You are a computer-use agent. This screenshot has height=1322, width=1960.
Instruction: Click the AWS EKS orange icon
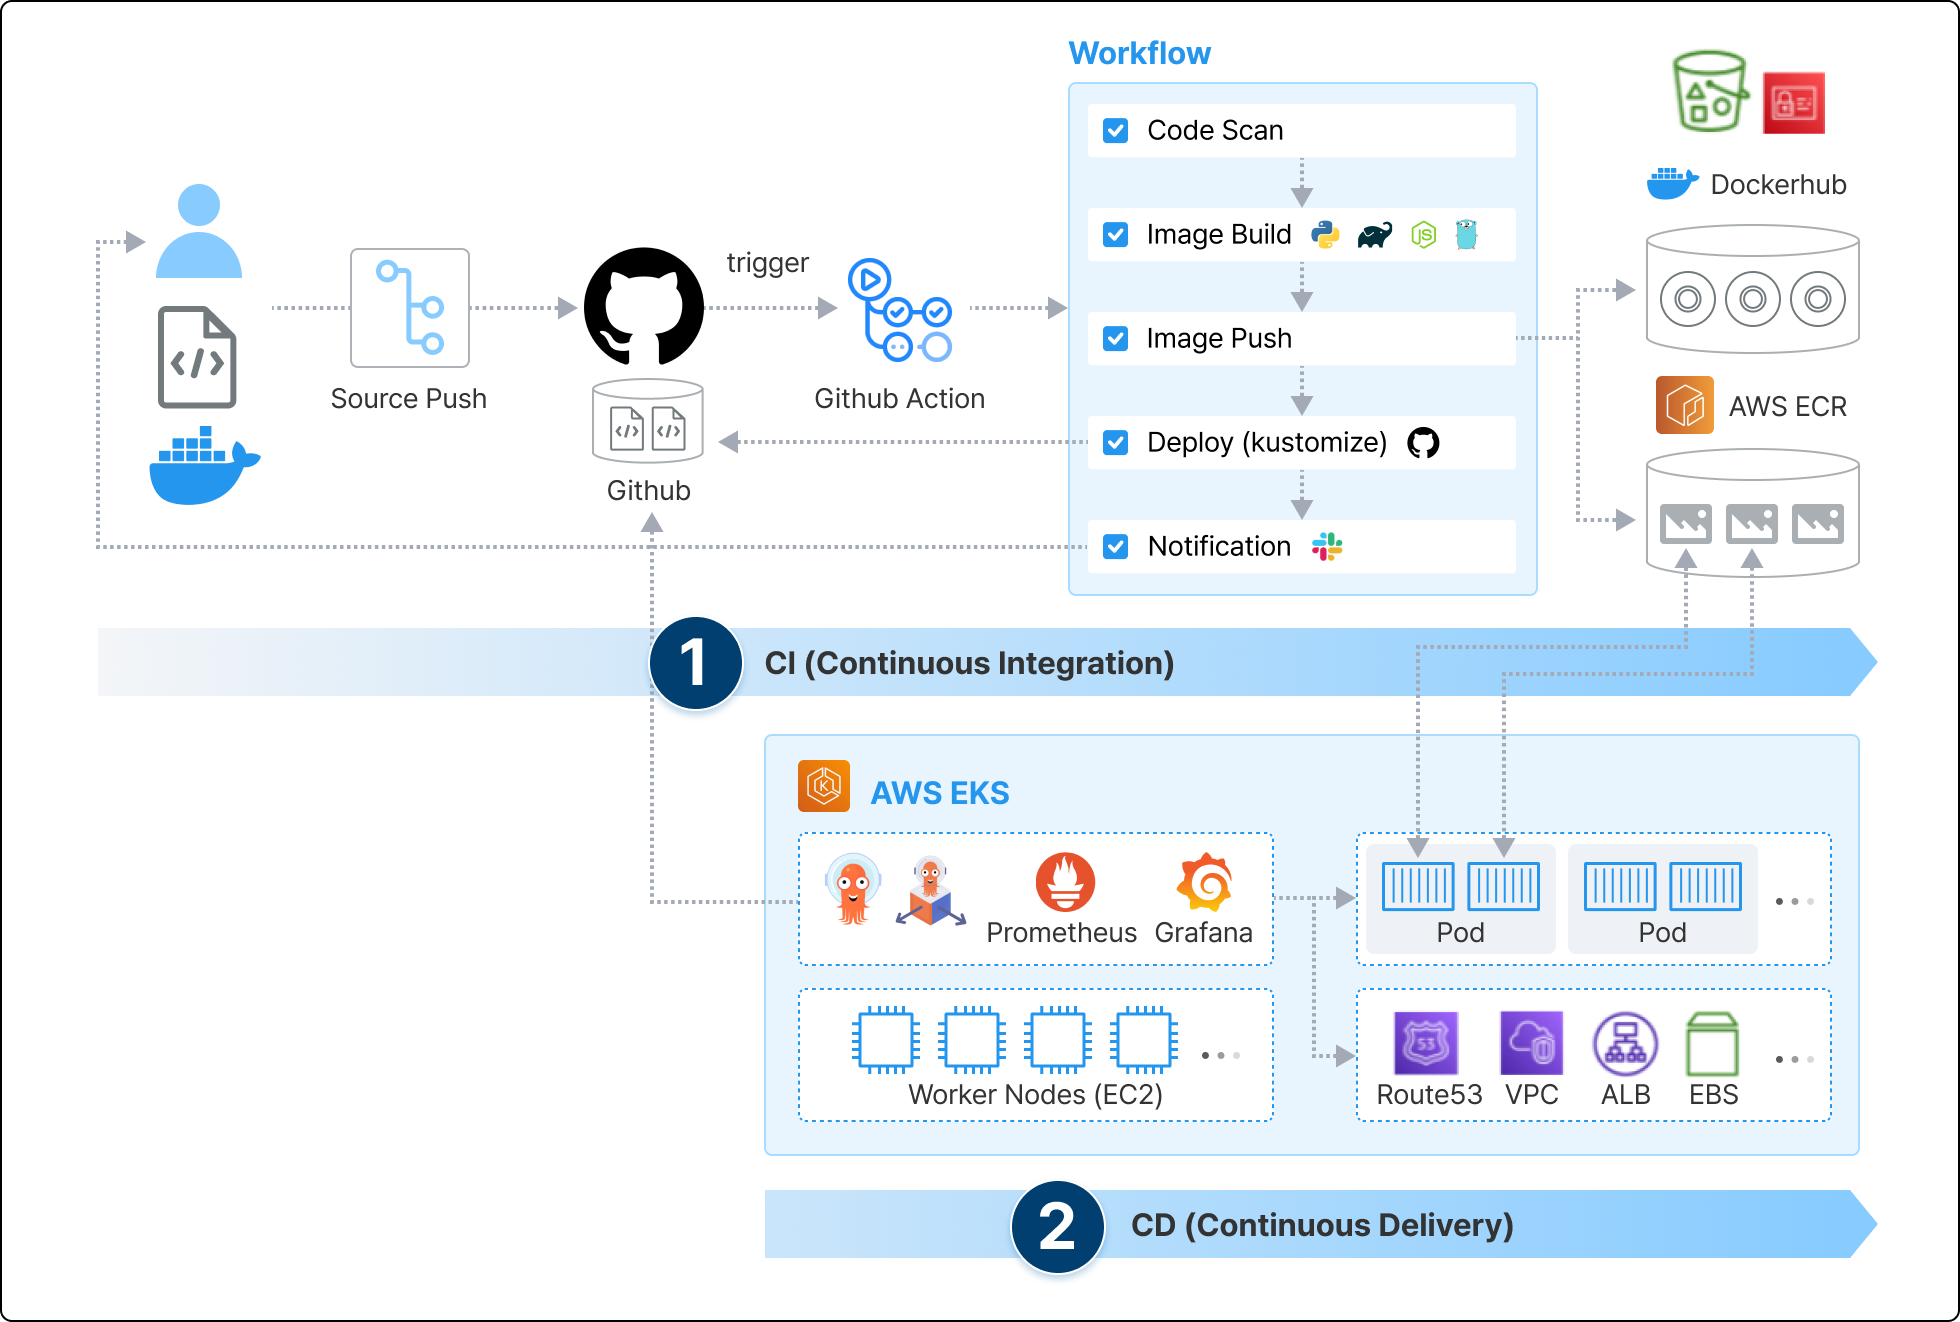[824, 786]
